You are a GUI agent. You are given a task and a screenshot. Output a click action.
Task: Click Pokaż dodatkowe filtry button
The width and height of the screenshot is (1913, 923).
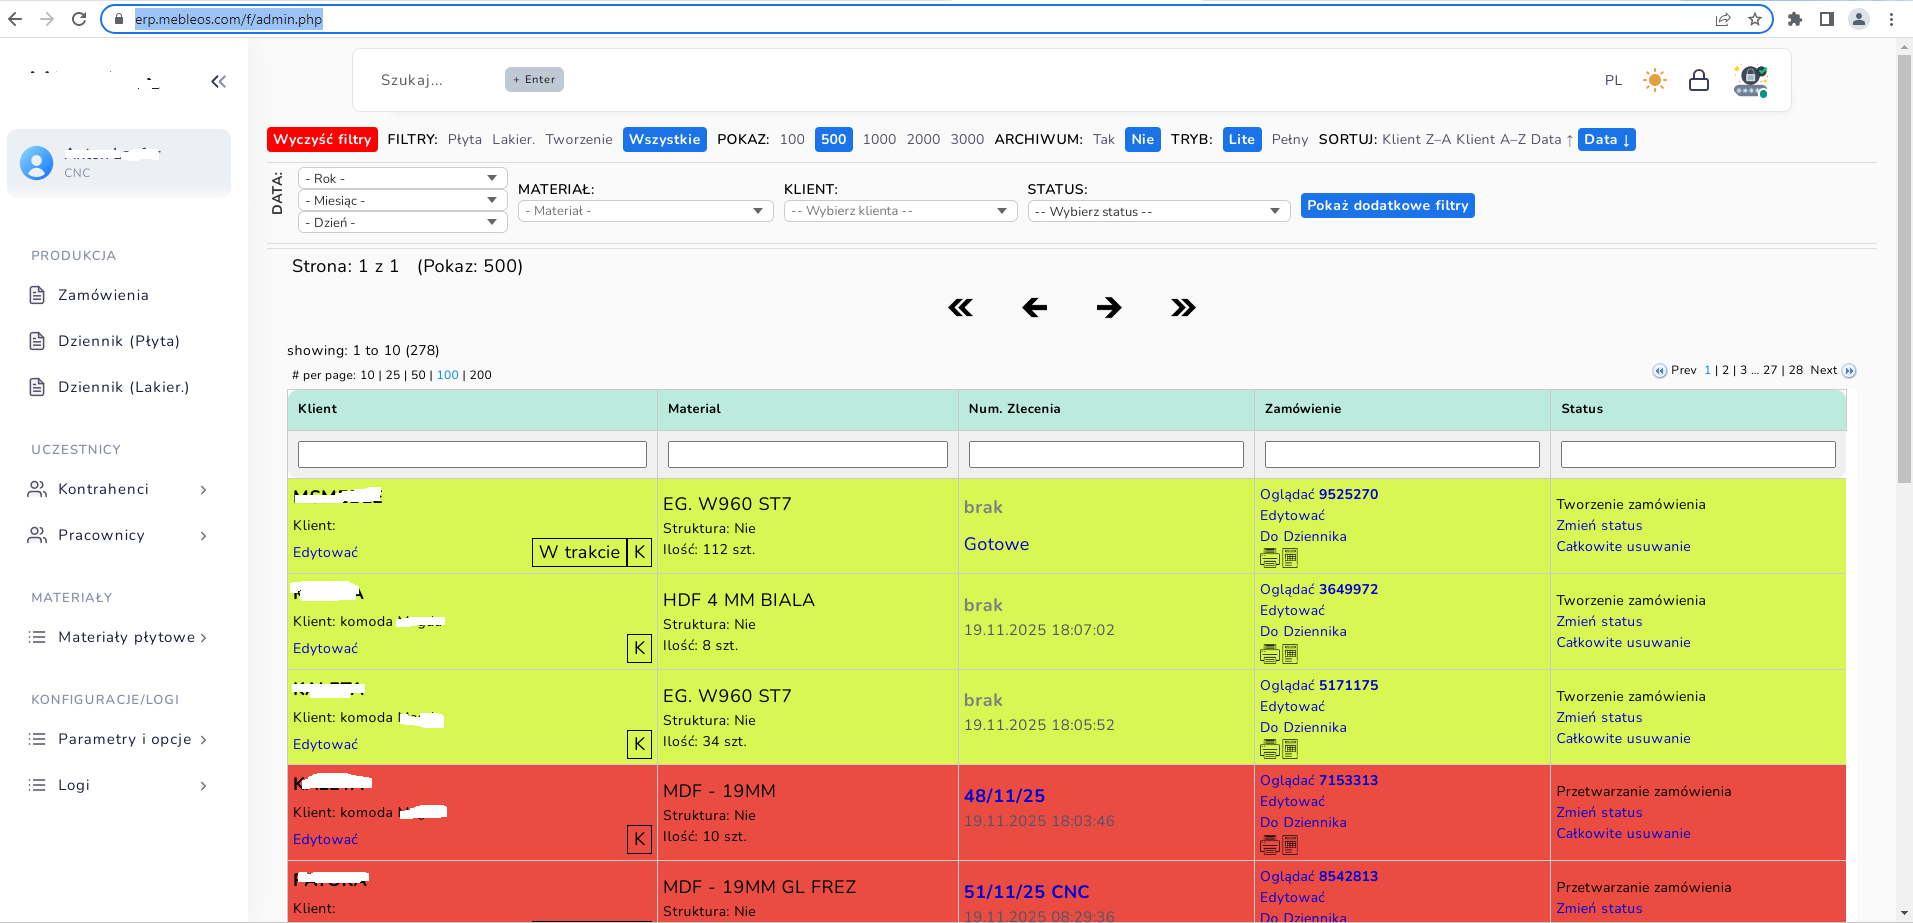point(1387,206)
